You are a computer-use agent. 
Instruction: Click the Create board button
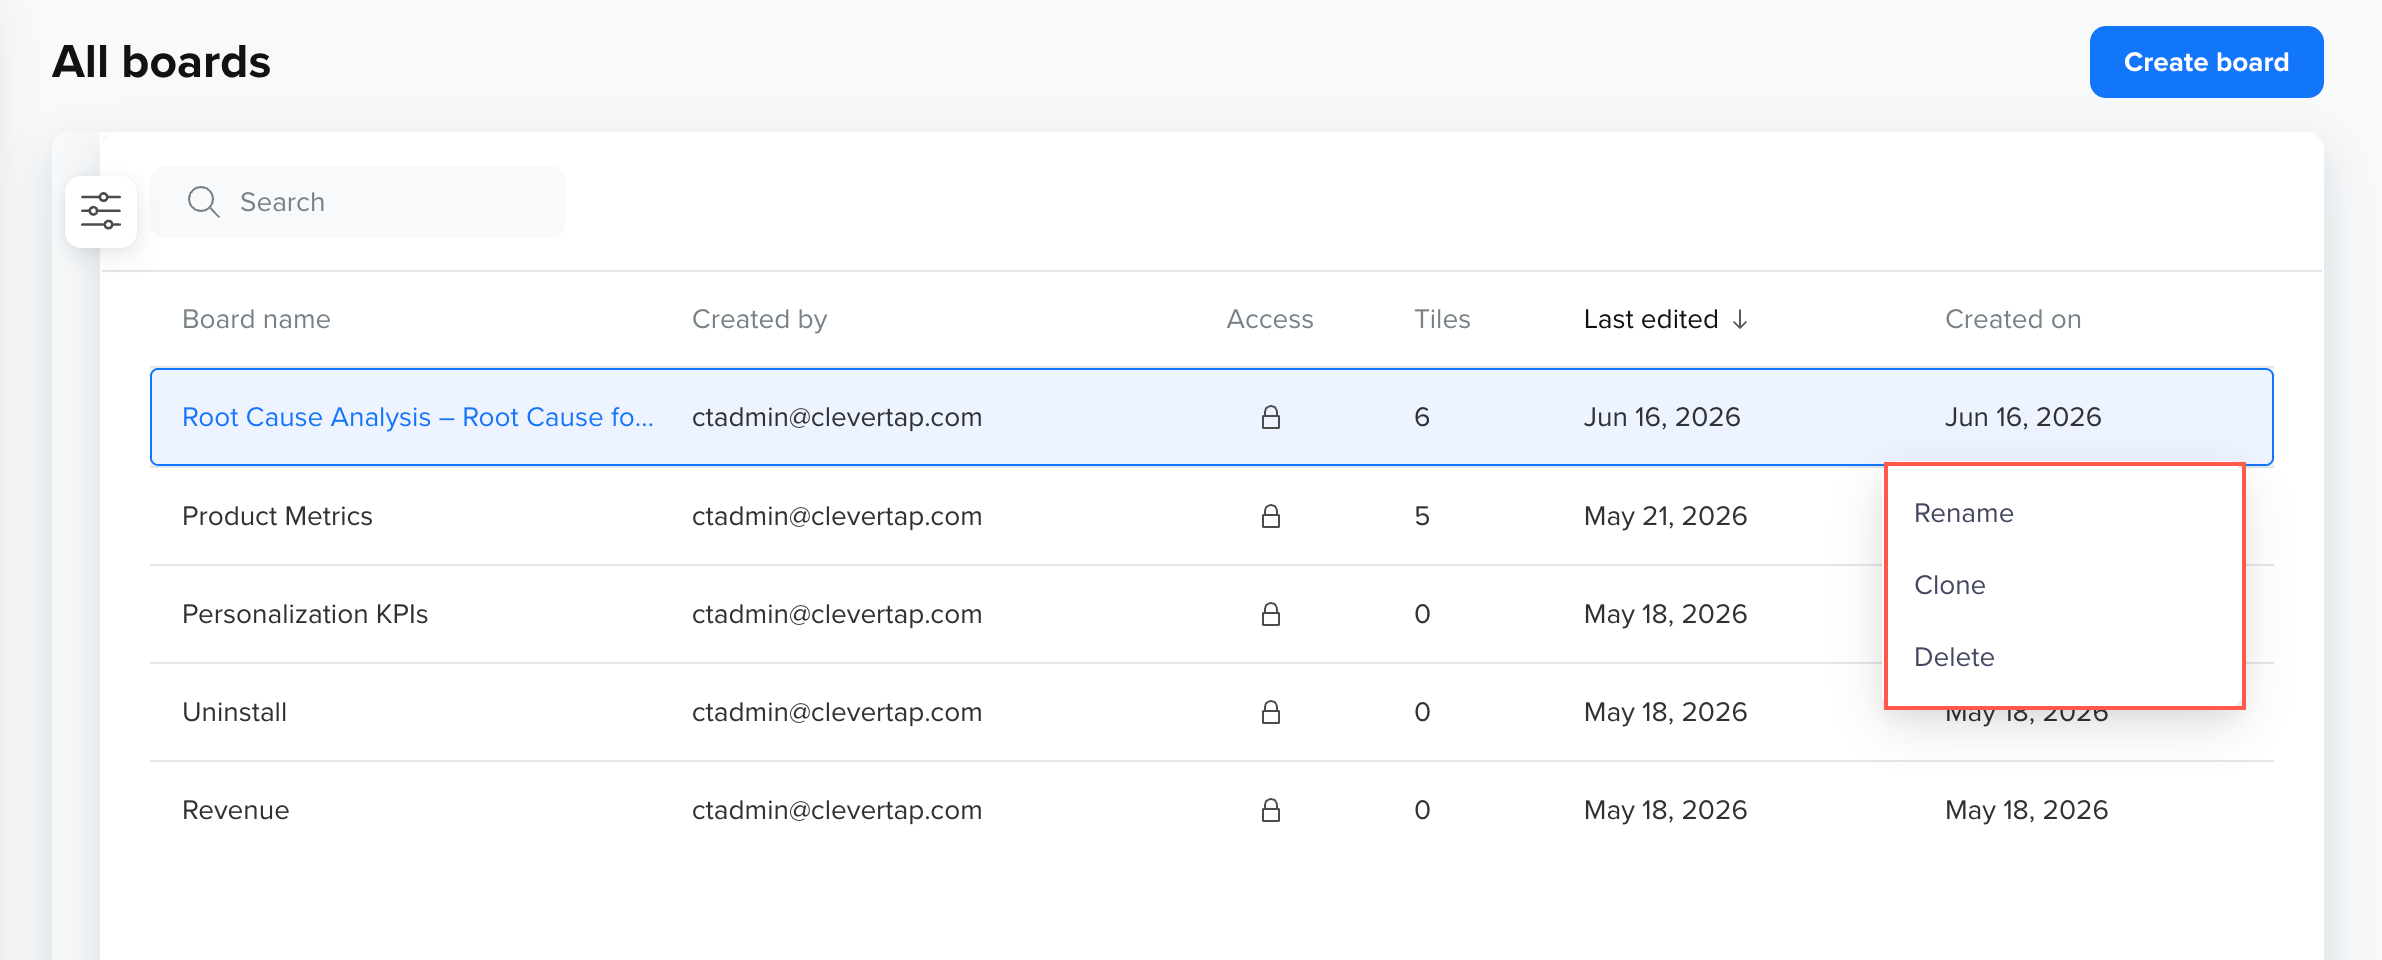tap(2206, 62)
